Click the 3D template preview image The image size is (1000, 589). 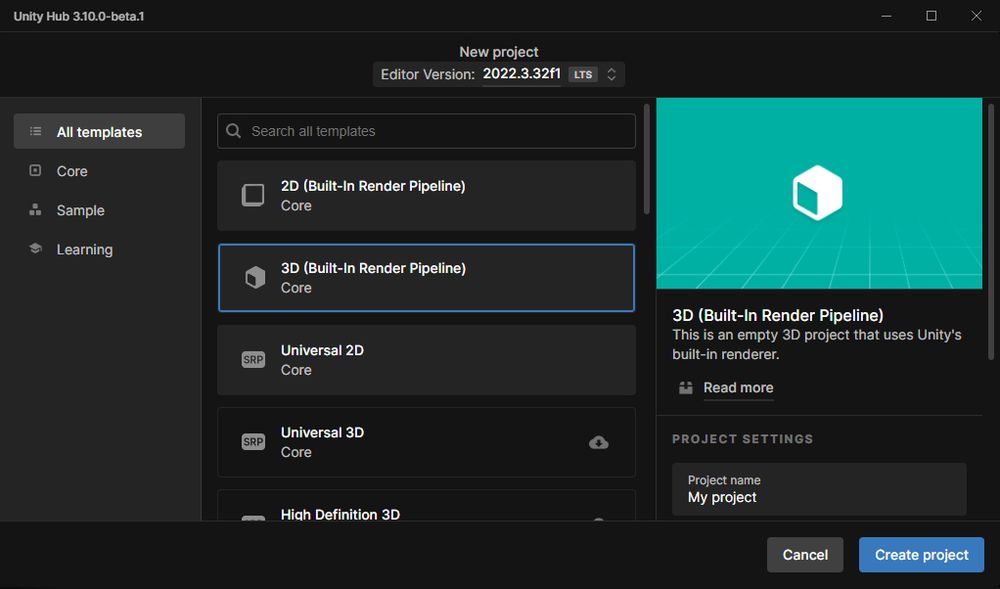pyautogui.click(x=819, y=193)
